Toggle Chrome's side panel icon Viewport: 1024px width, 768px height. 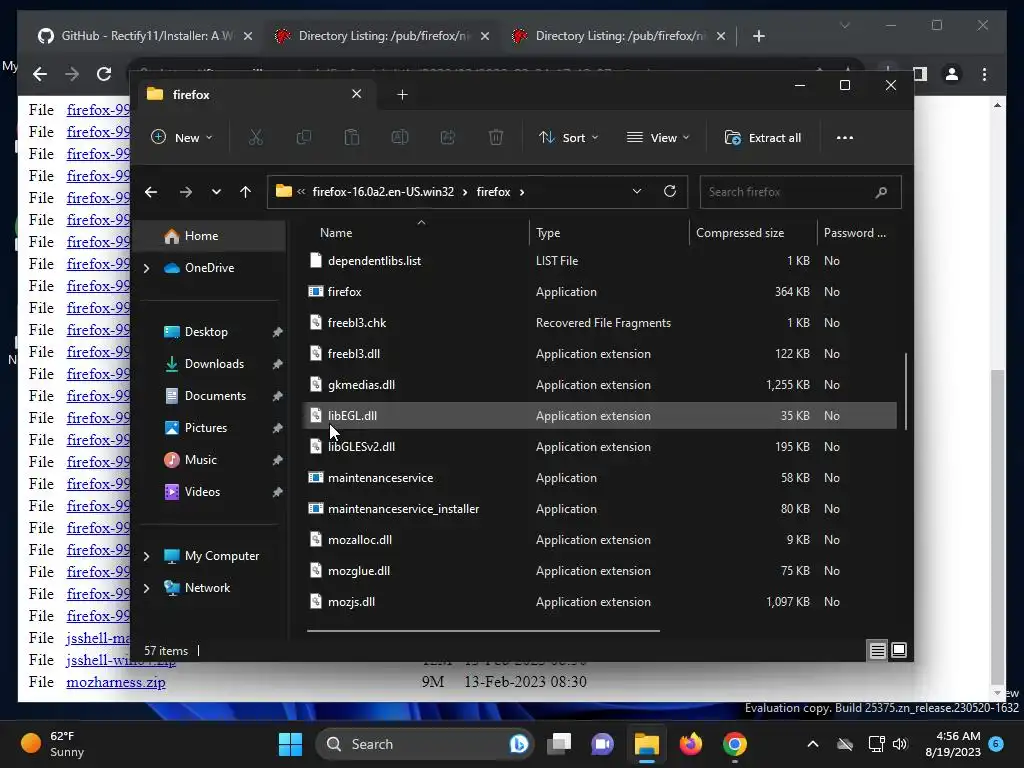(920, 74)
